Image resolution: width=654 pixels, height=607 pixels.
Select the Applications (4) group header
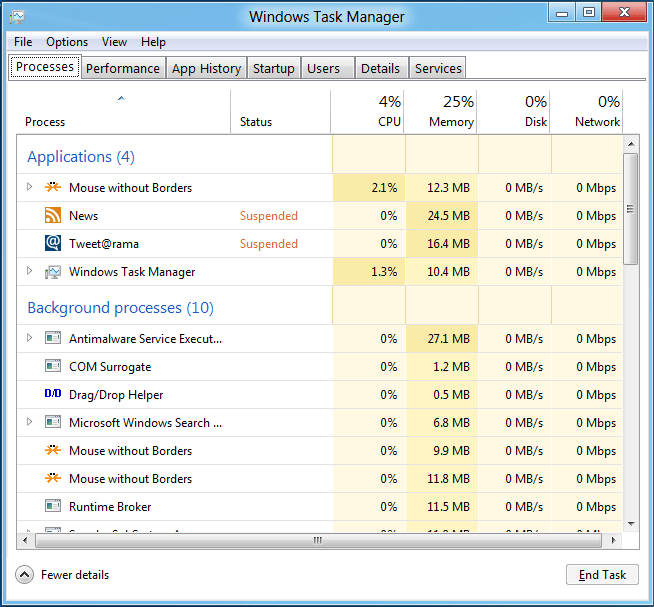[x=81, y=156]
